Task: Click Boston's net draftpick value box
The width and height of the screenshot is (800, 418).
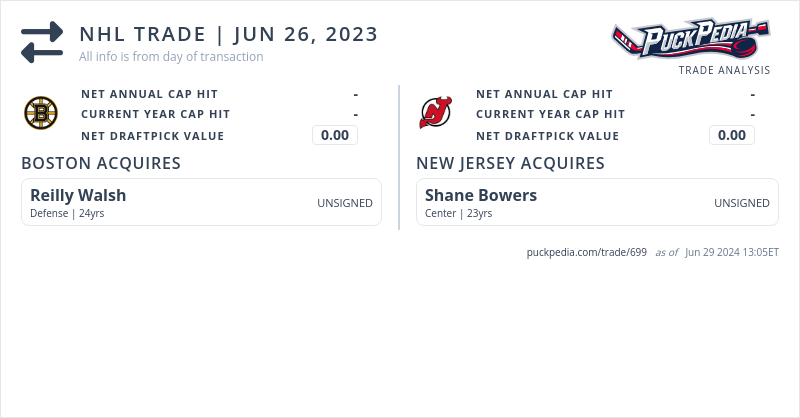Action: pos(335,136)
